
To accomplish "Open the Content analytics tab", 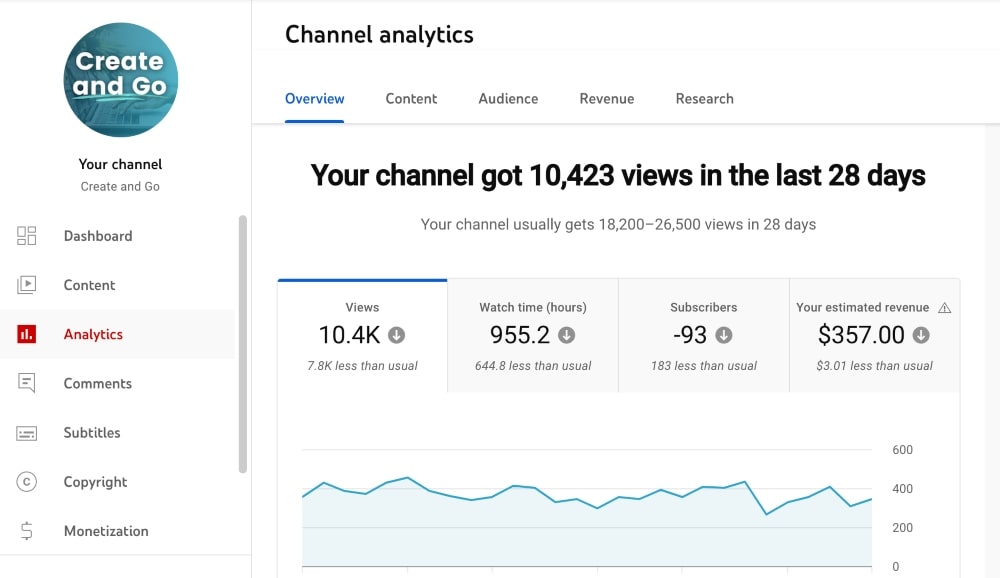I will click(x=411, y=99).
